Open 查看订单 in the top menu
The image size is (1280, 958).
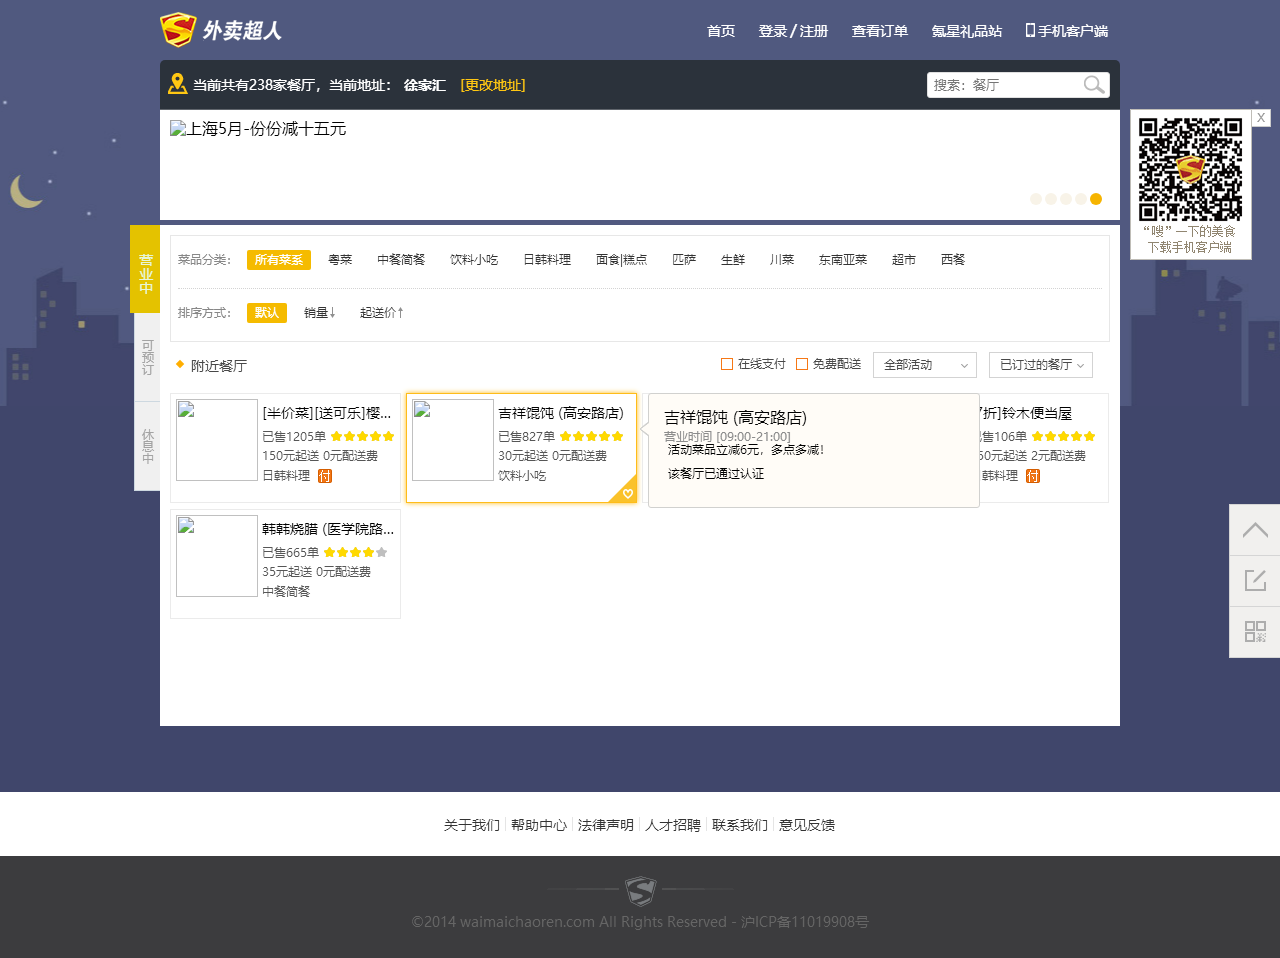[x=879, y=31]
